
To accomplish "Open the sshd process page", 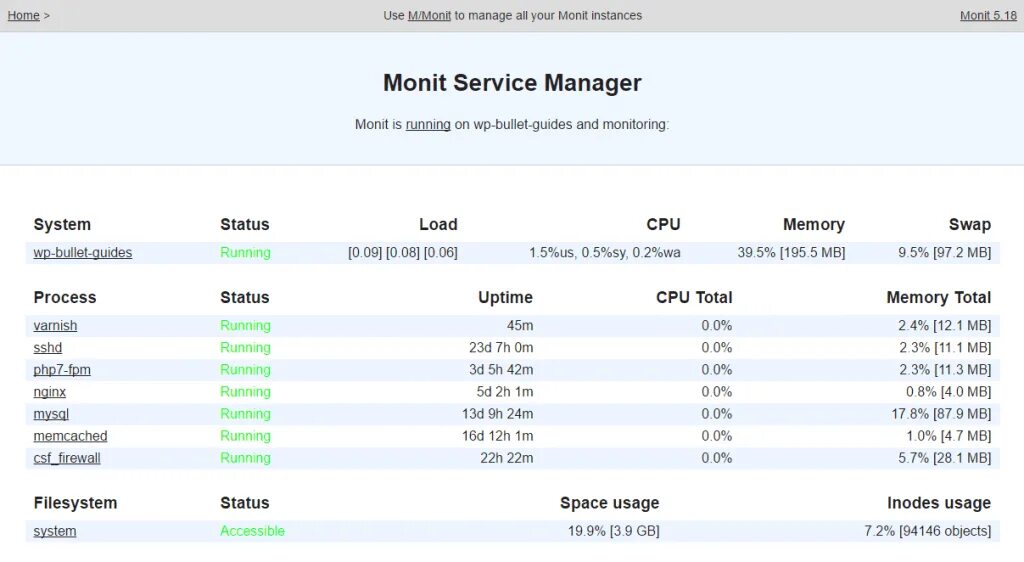I will click(48, 348).
